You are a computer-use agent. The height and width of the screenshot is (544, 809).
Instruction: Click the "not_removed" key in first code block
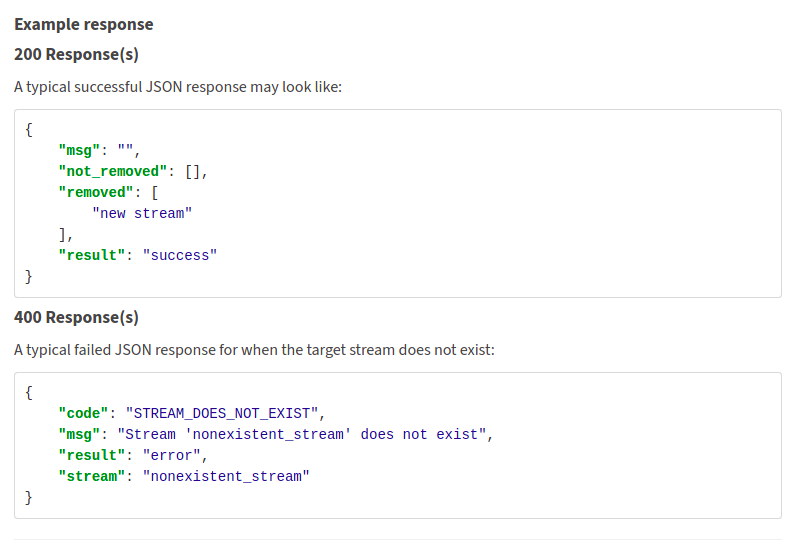pyautogui.click(x=112, y=171)
